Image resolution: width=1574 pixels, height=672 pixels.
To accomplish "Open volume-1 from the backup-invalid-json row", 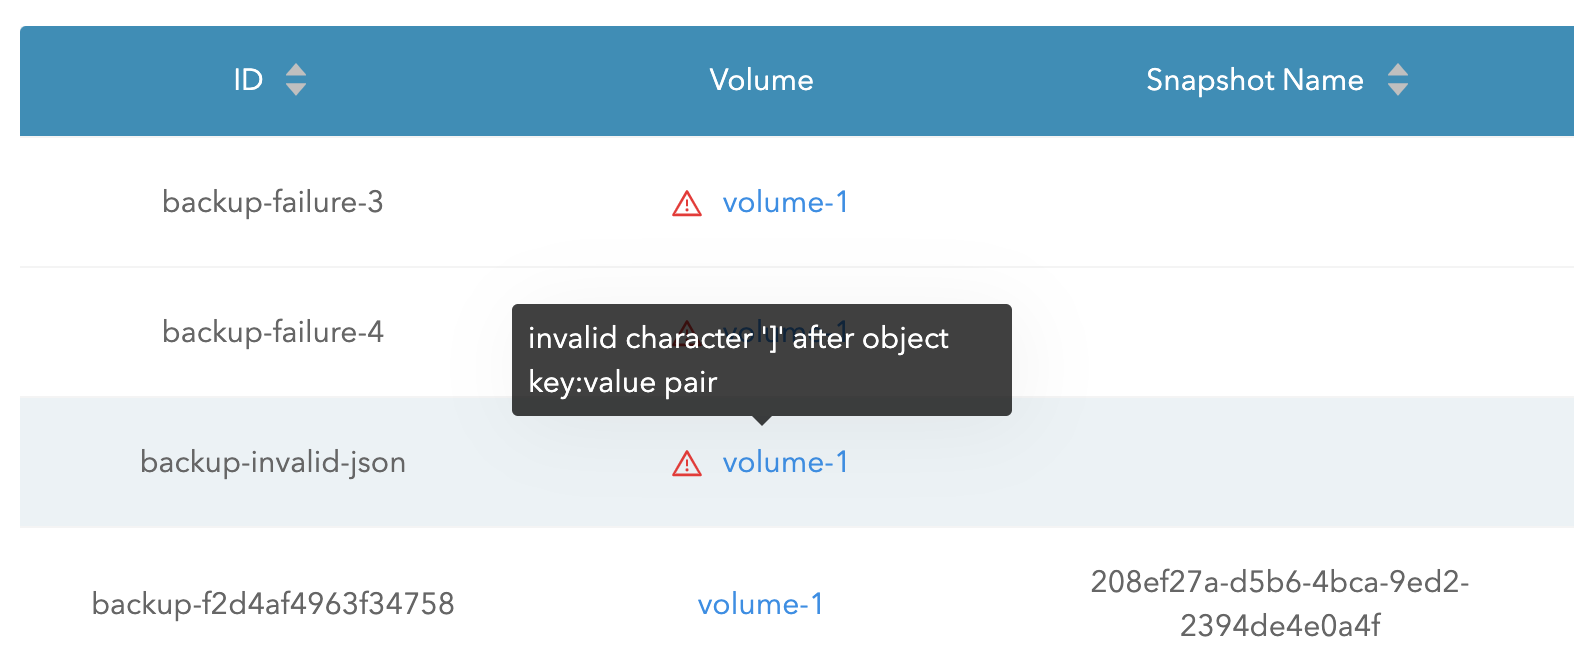I will 786,462.
